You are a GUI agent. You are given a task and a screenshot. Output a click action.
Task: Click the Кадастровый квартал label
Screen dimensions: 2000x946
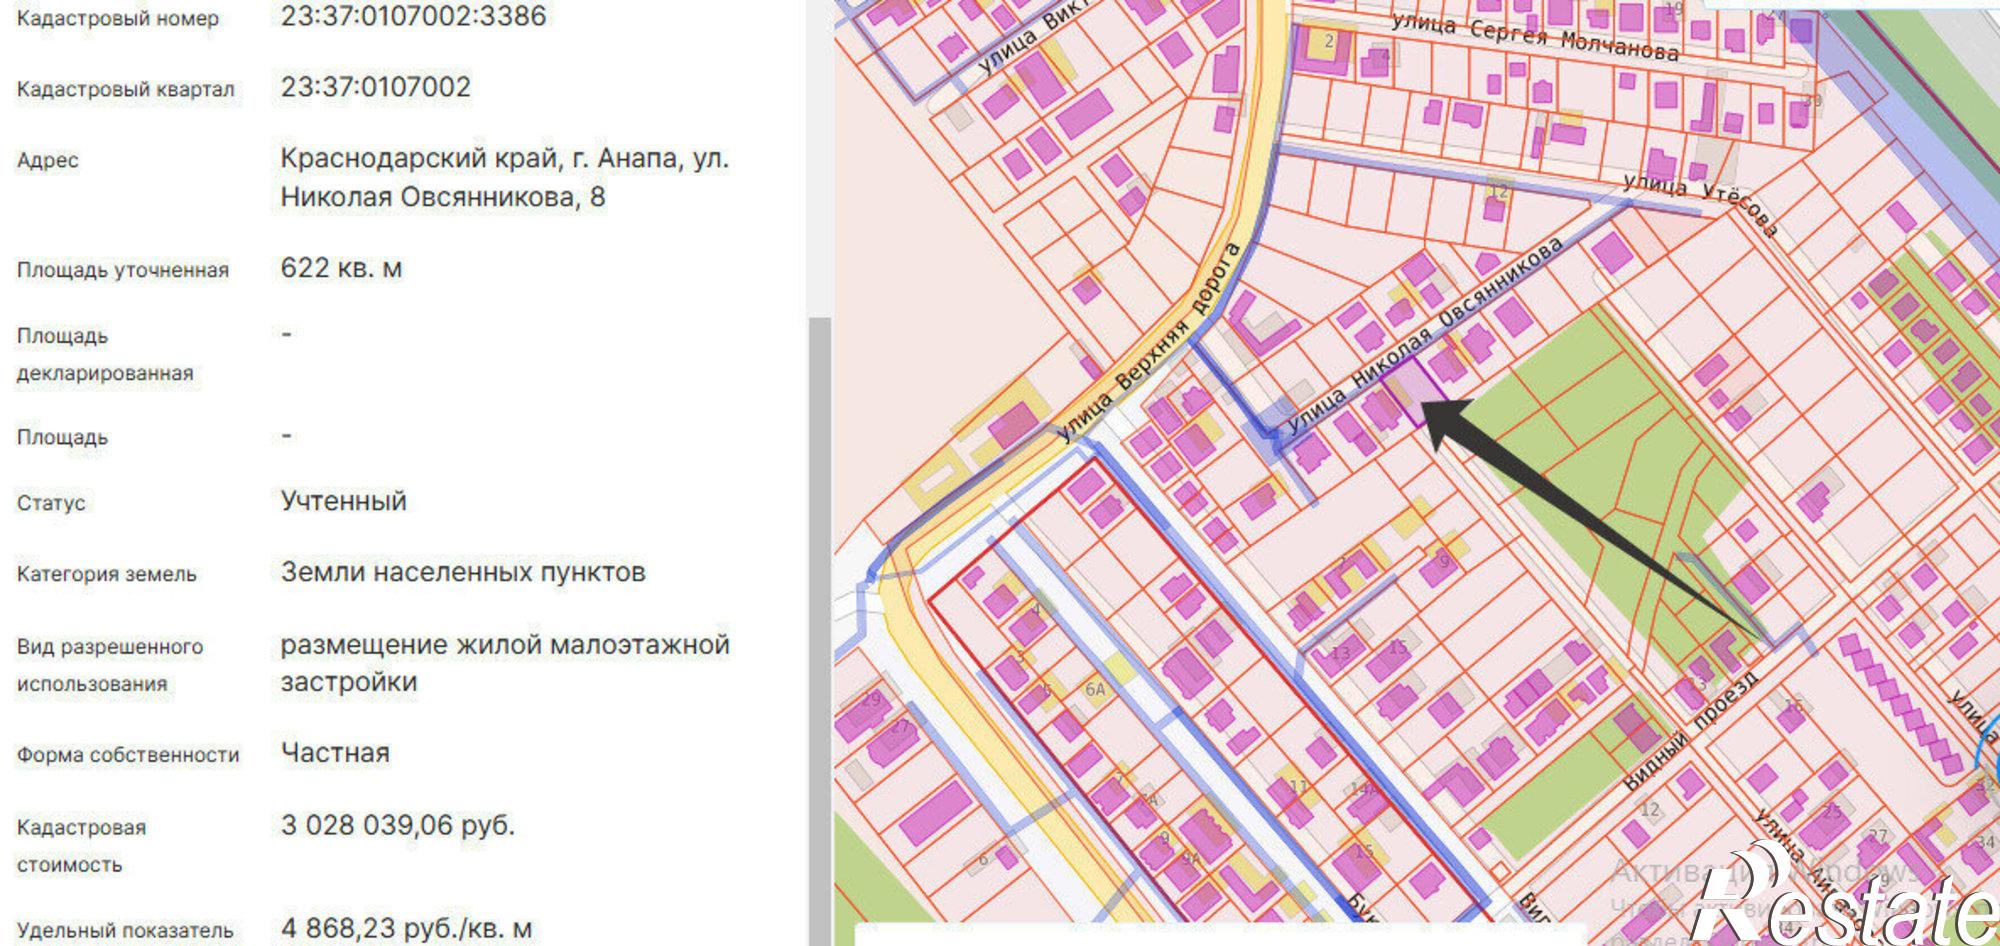(126, 90)
